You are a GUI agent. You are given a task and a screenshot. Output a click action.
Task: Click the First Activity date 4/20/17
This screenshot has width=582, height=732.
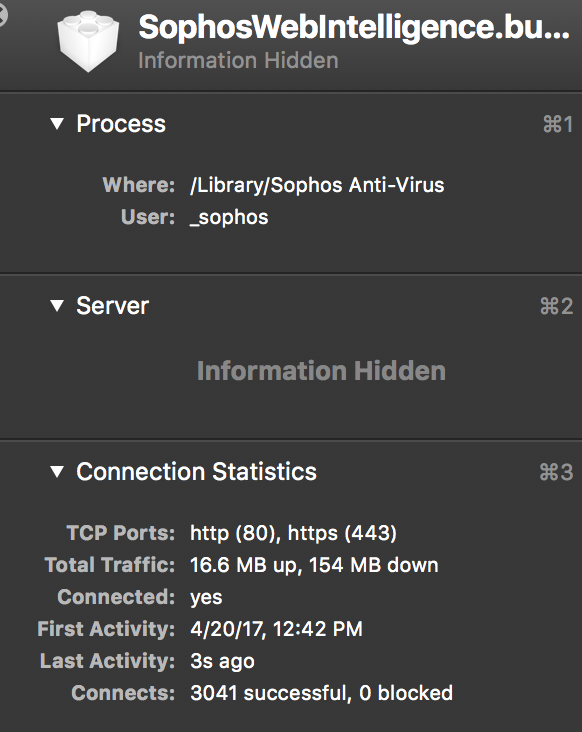click(x=228, y=629)
